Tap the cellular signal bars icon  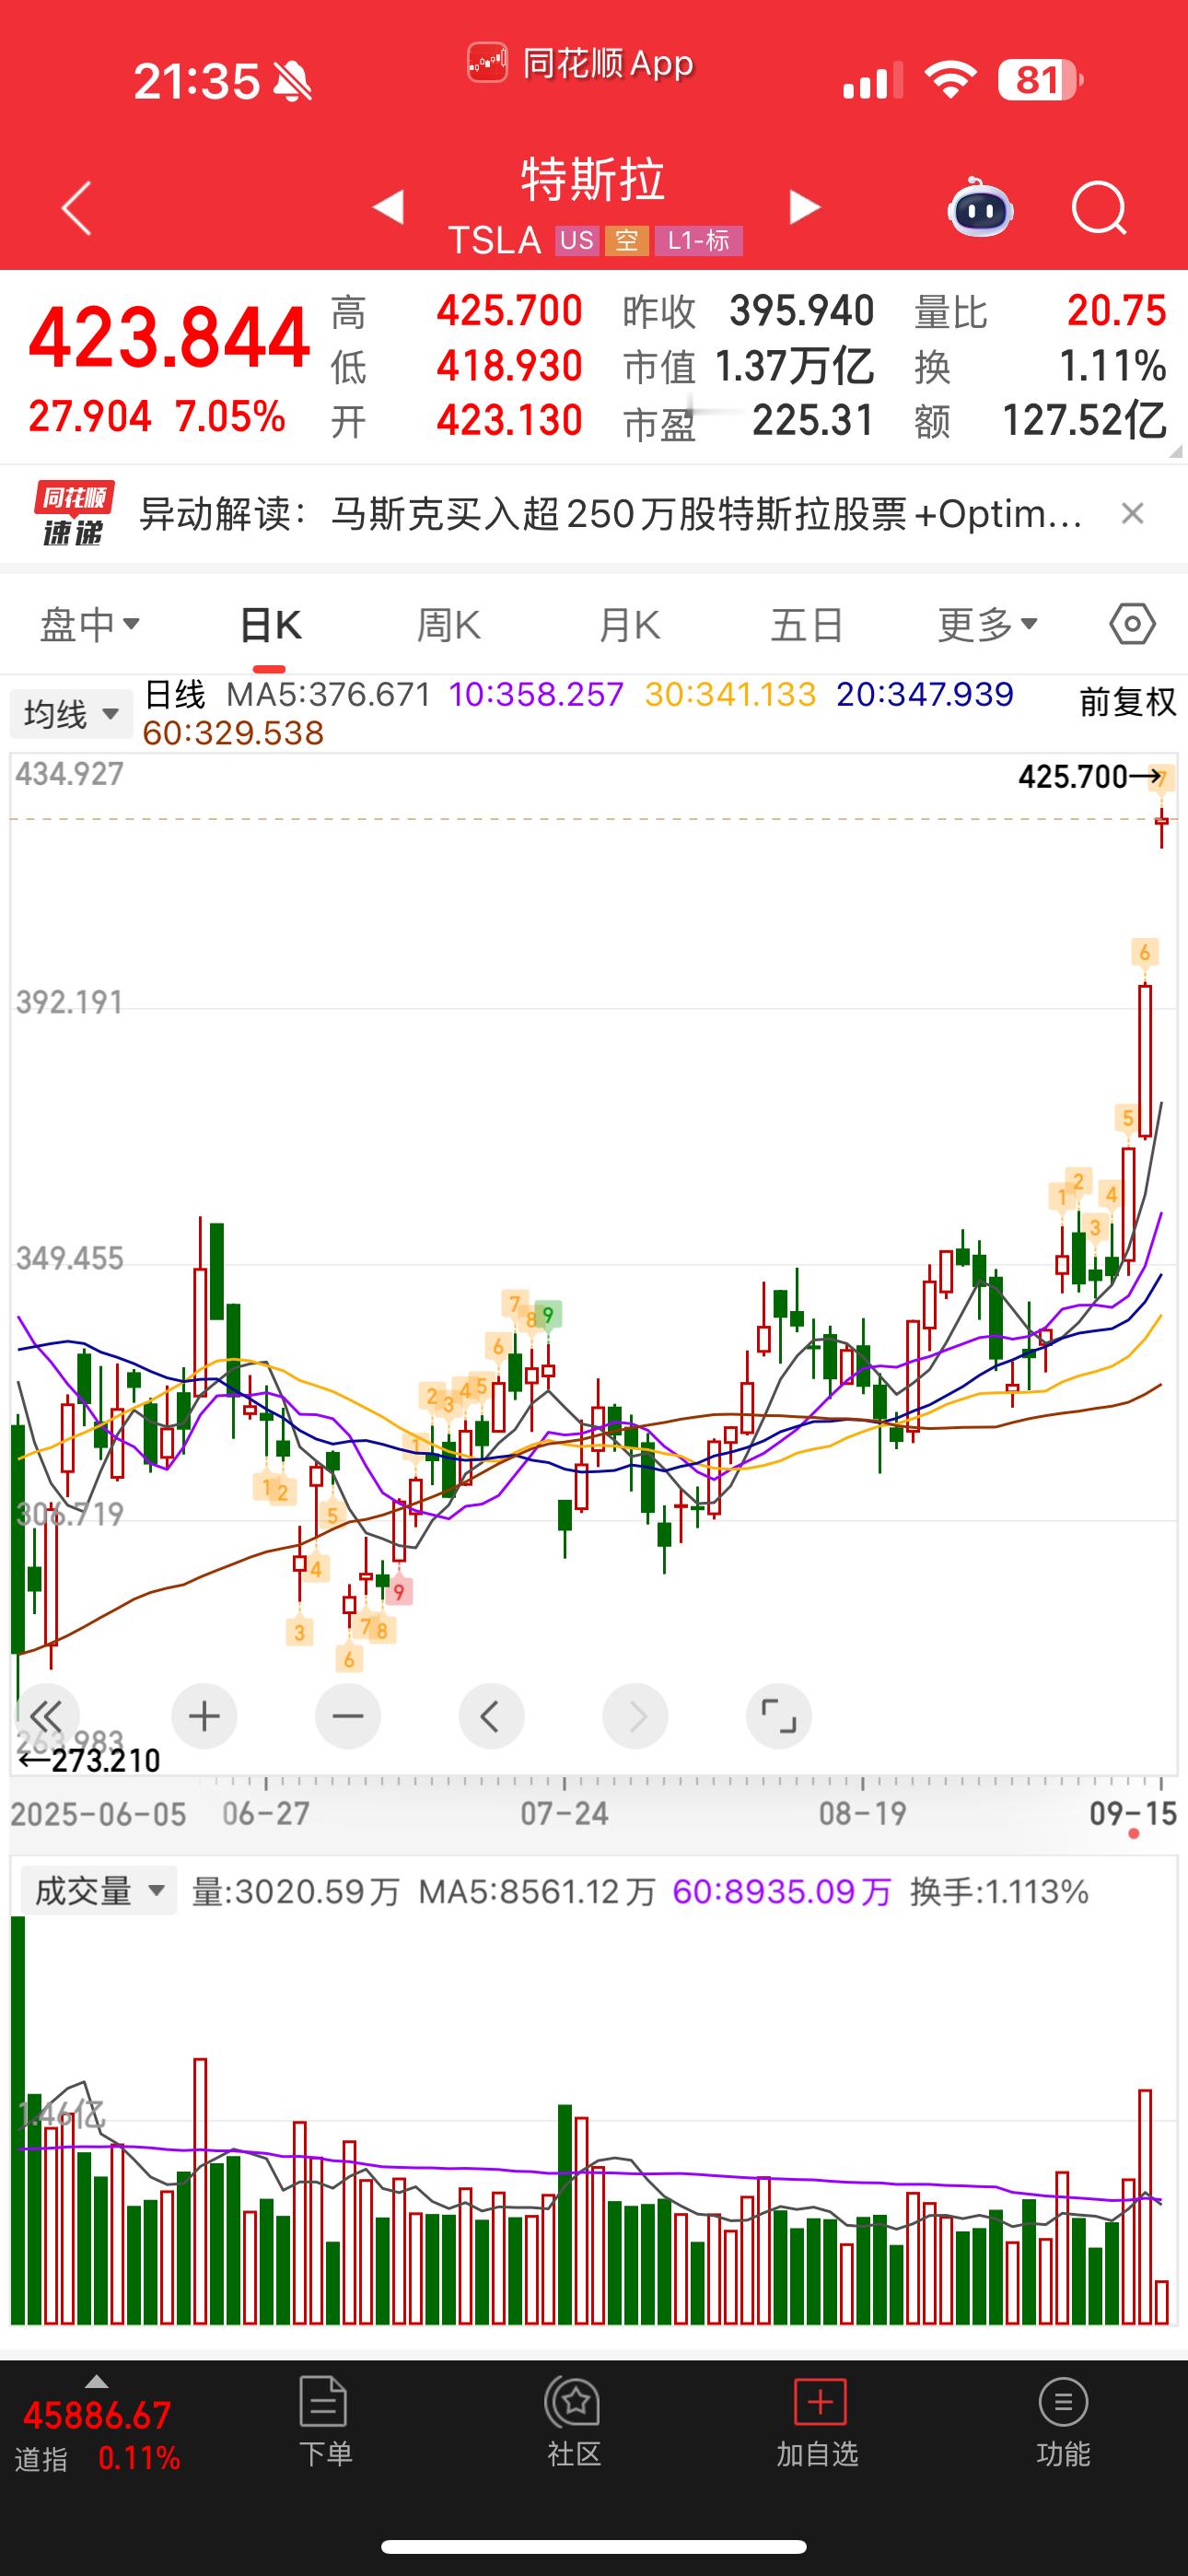coord(872,80)
